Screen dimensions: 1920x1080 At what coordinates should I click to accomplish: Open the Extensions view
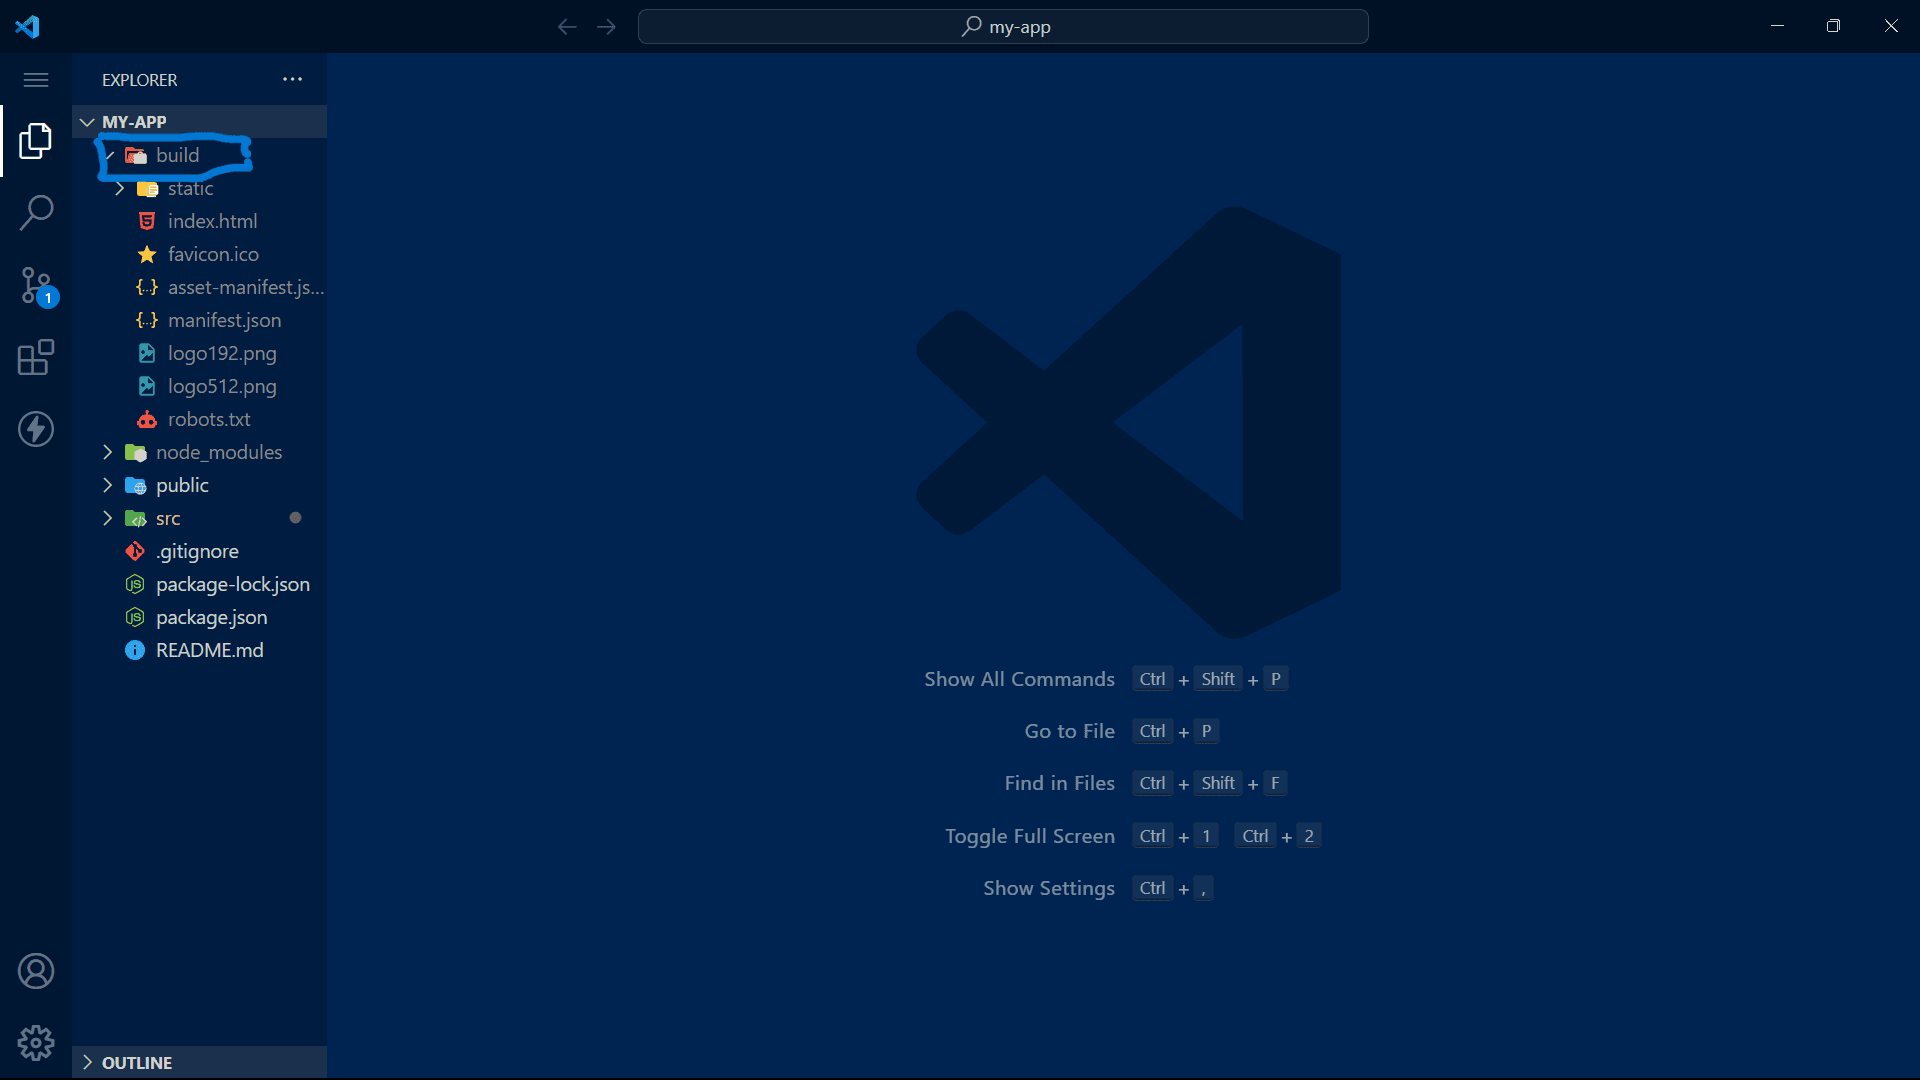[36, 357]
